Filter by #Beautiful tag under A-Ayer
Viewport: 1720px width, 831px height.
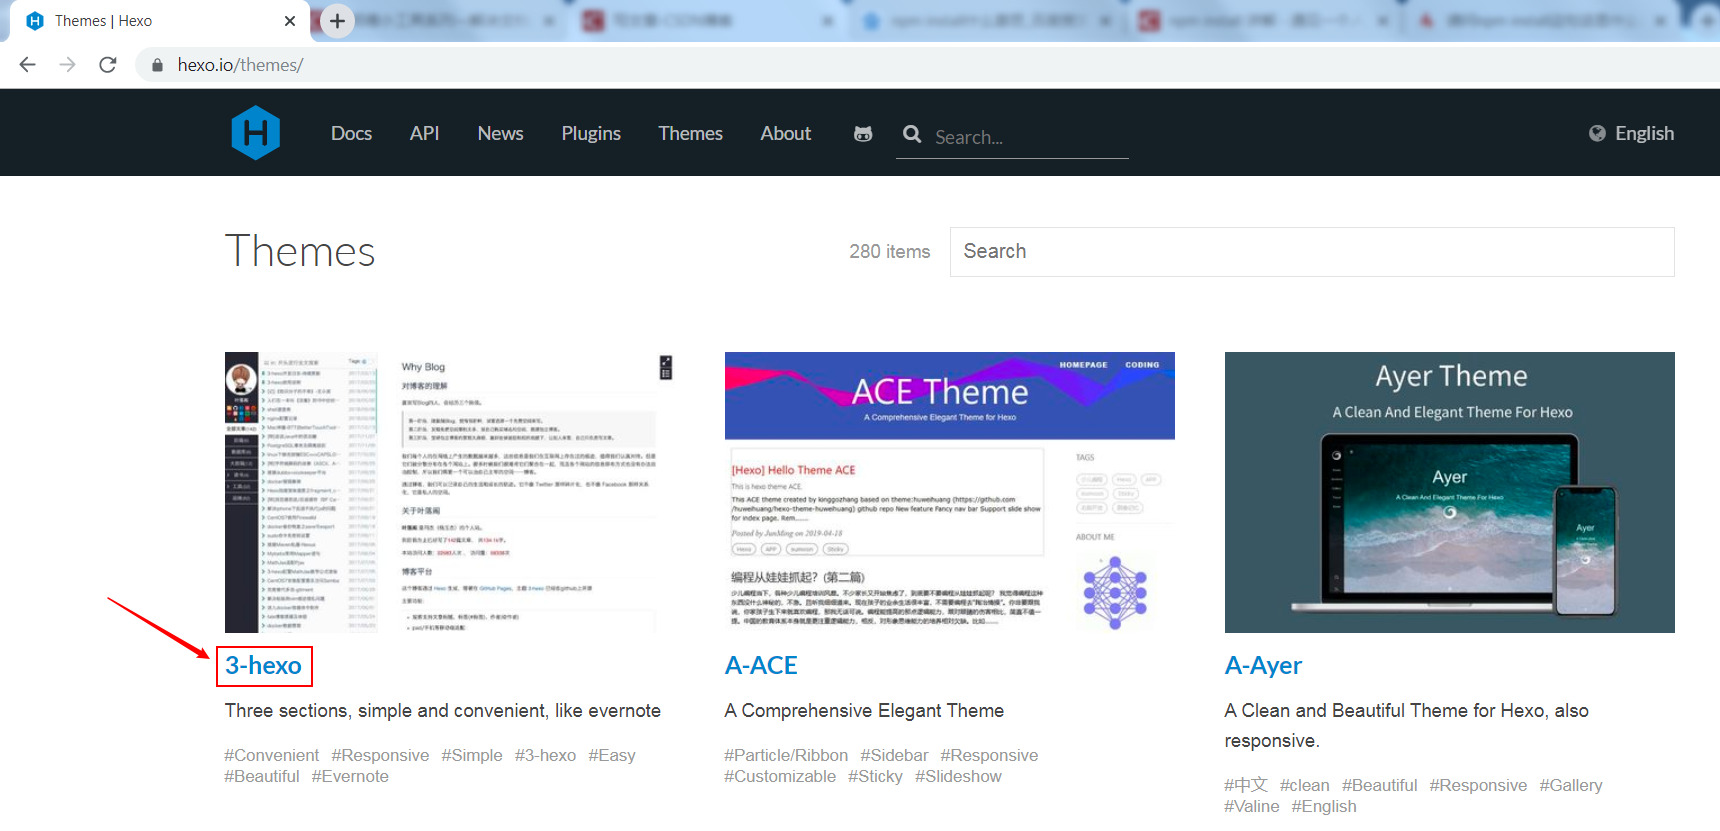(1380, 785)
